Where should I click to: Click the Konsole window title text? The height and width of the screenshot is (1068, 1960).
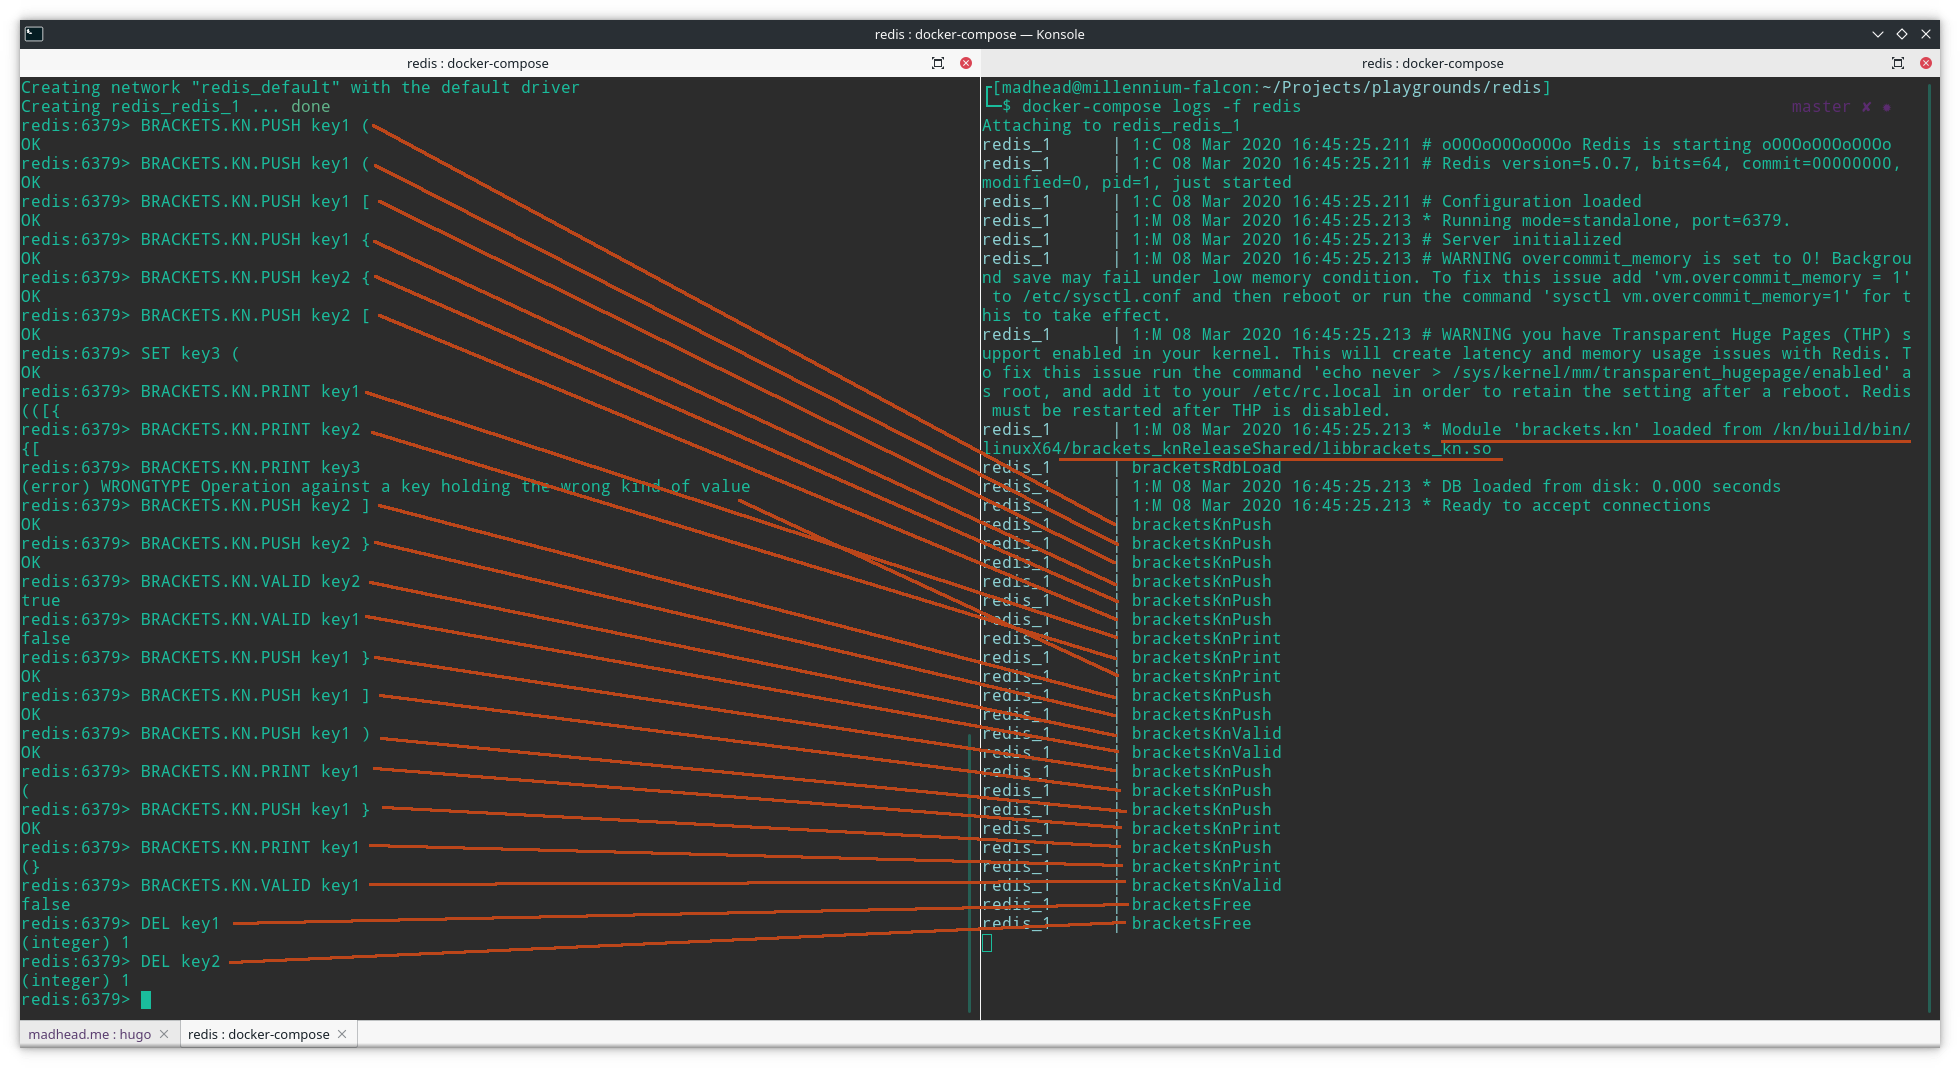click(979, 34)
